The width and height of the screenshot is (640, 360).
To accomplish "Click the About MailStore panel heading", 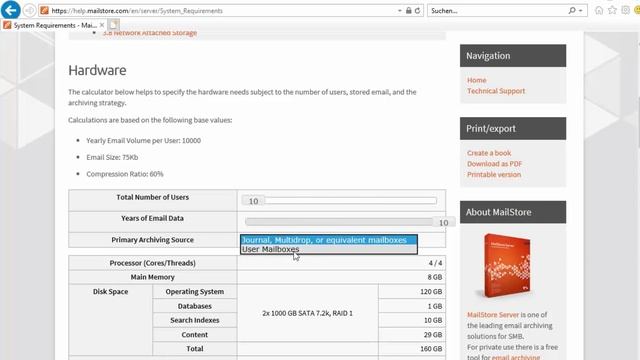I will (513, 212).
